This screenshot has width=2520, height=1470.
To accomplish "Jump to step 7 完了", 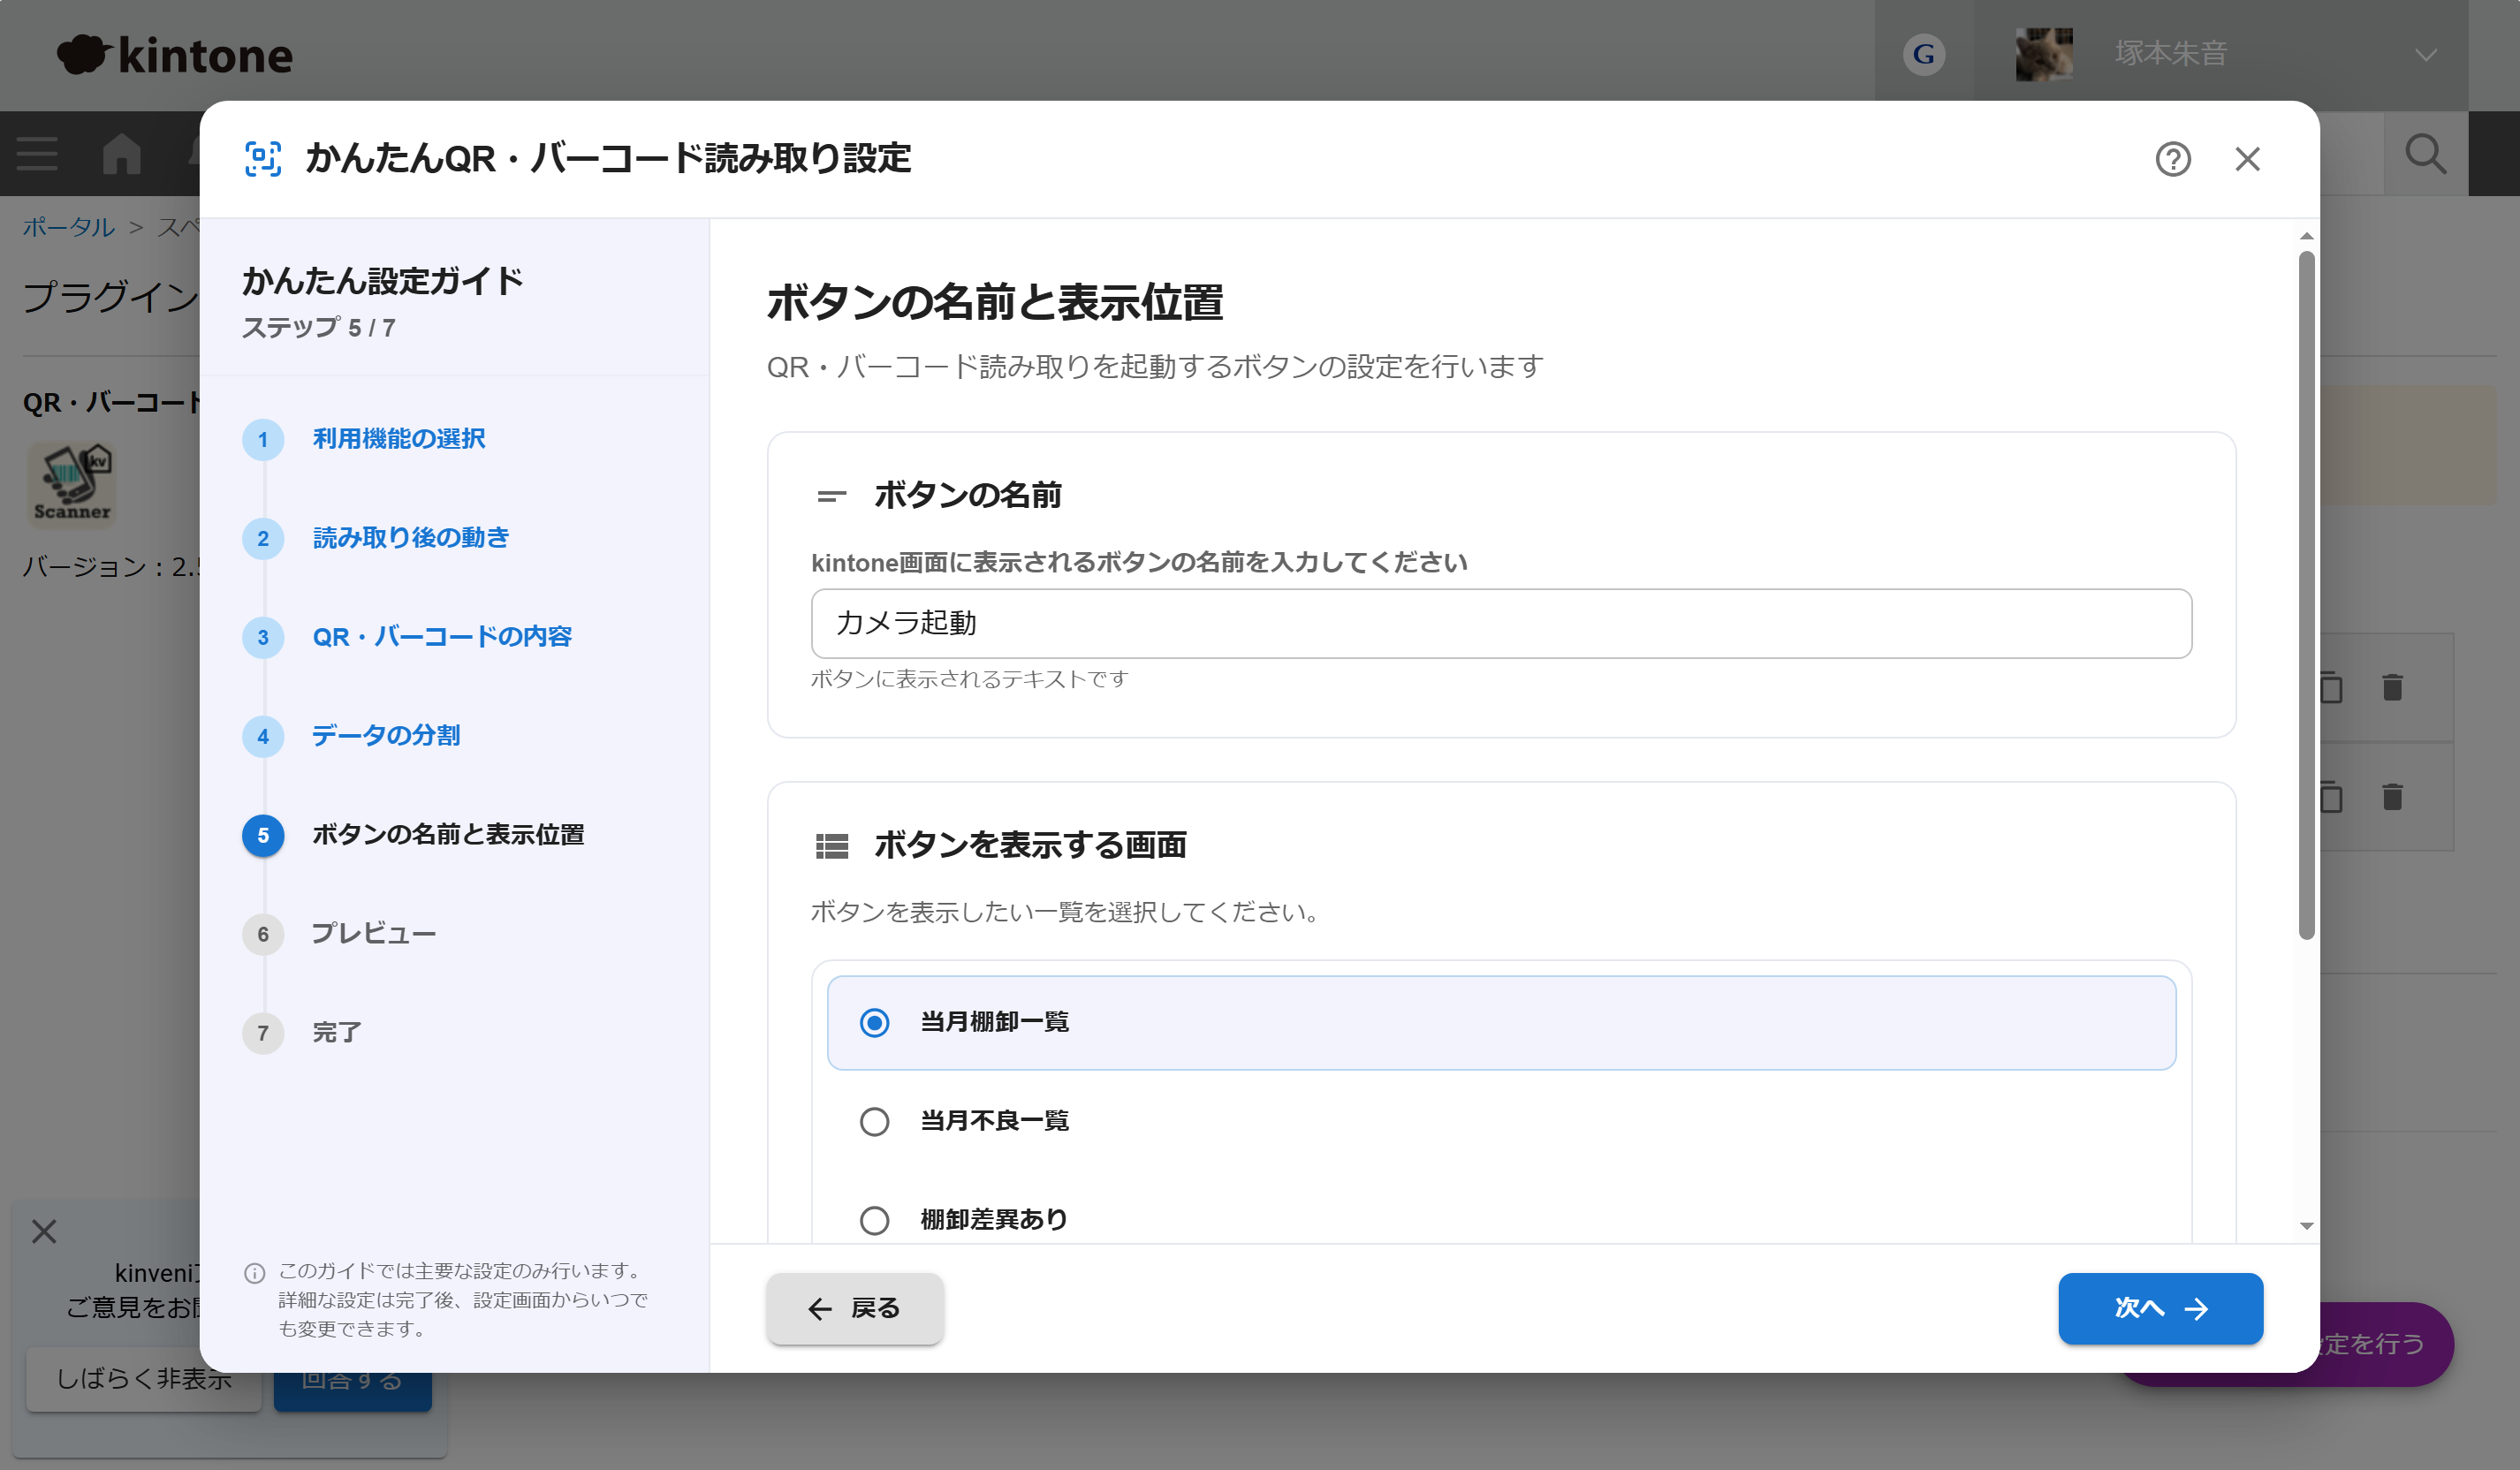I will (x=336, y=1032).
